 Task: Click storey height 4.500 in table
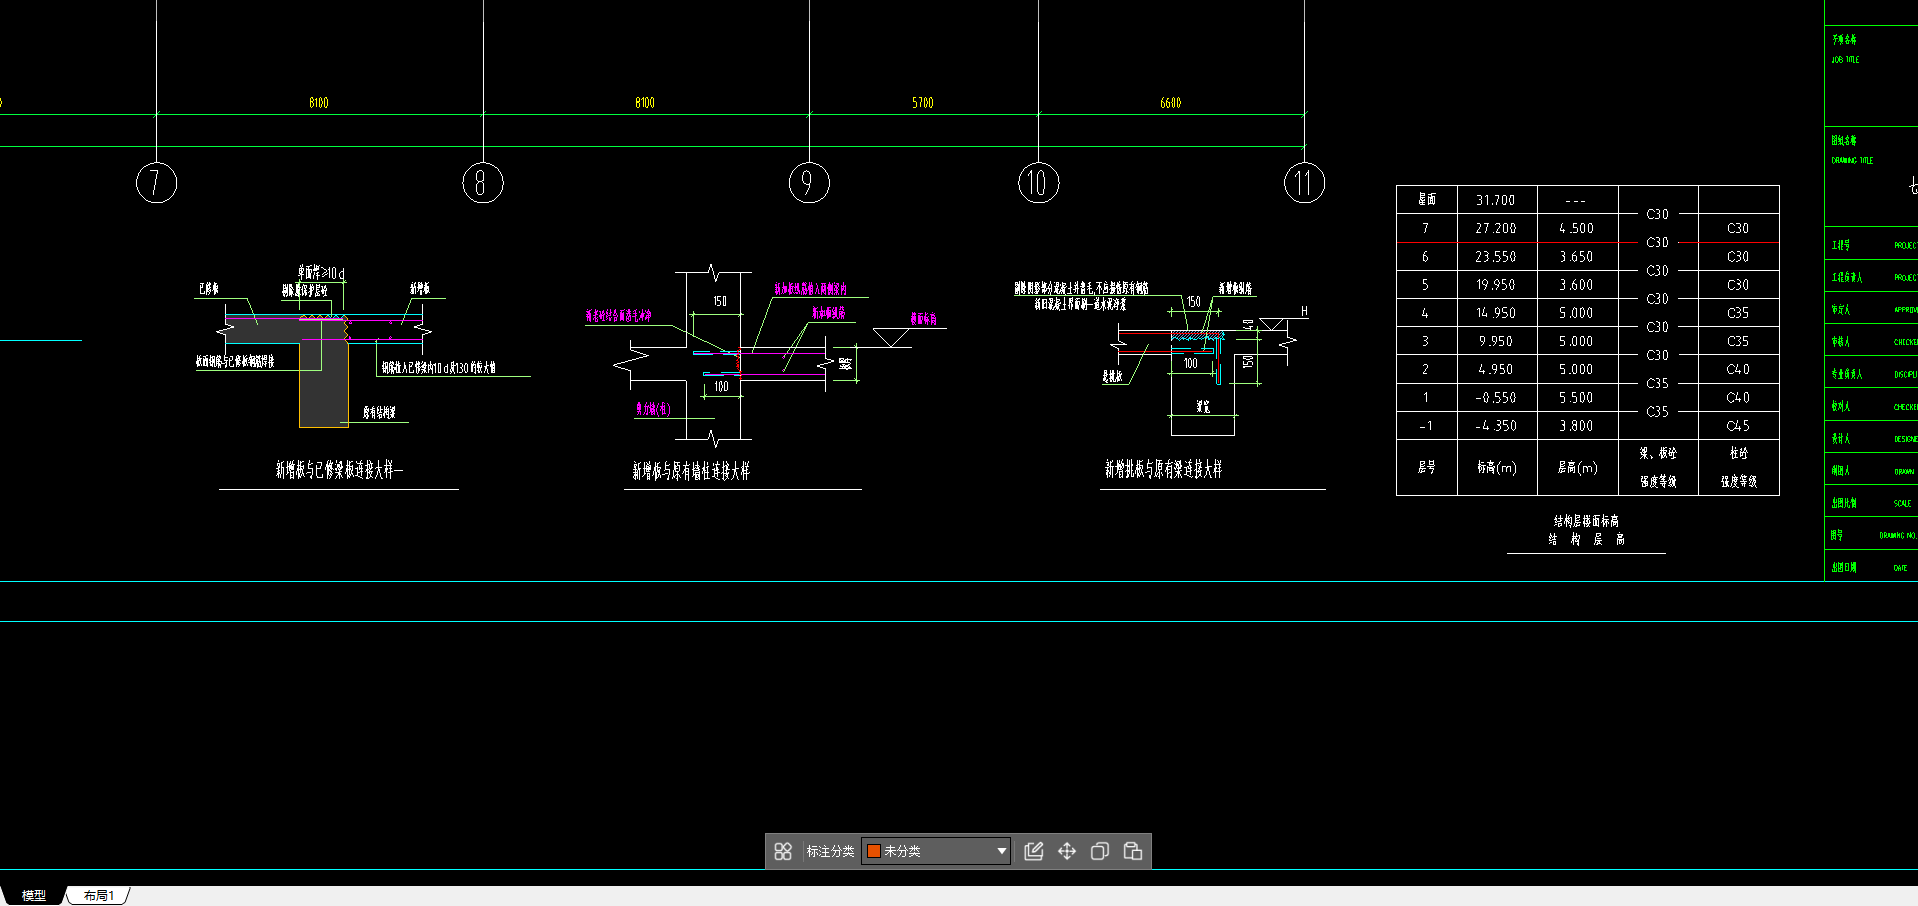click(1576, 228)
